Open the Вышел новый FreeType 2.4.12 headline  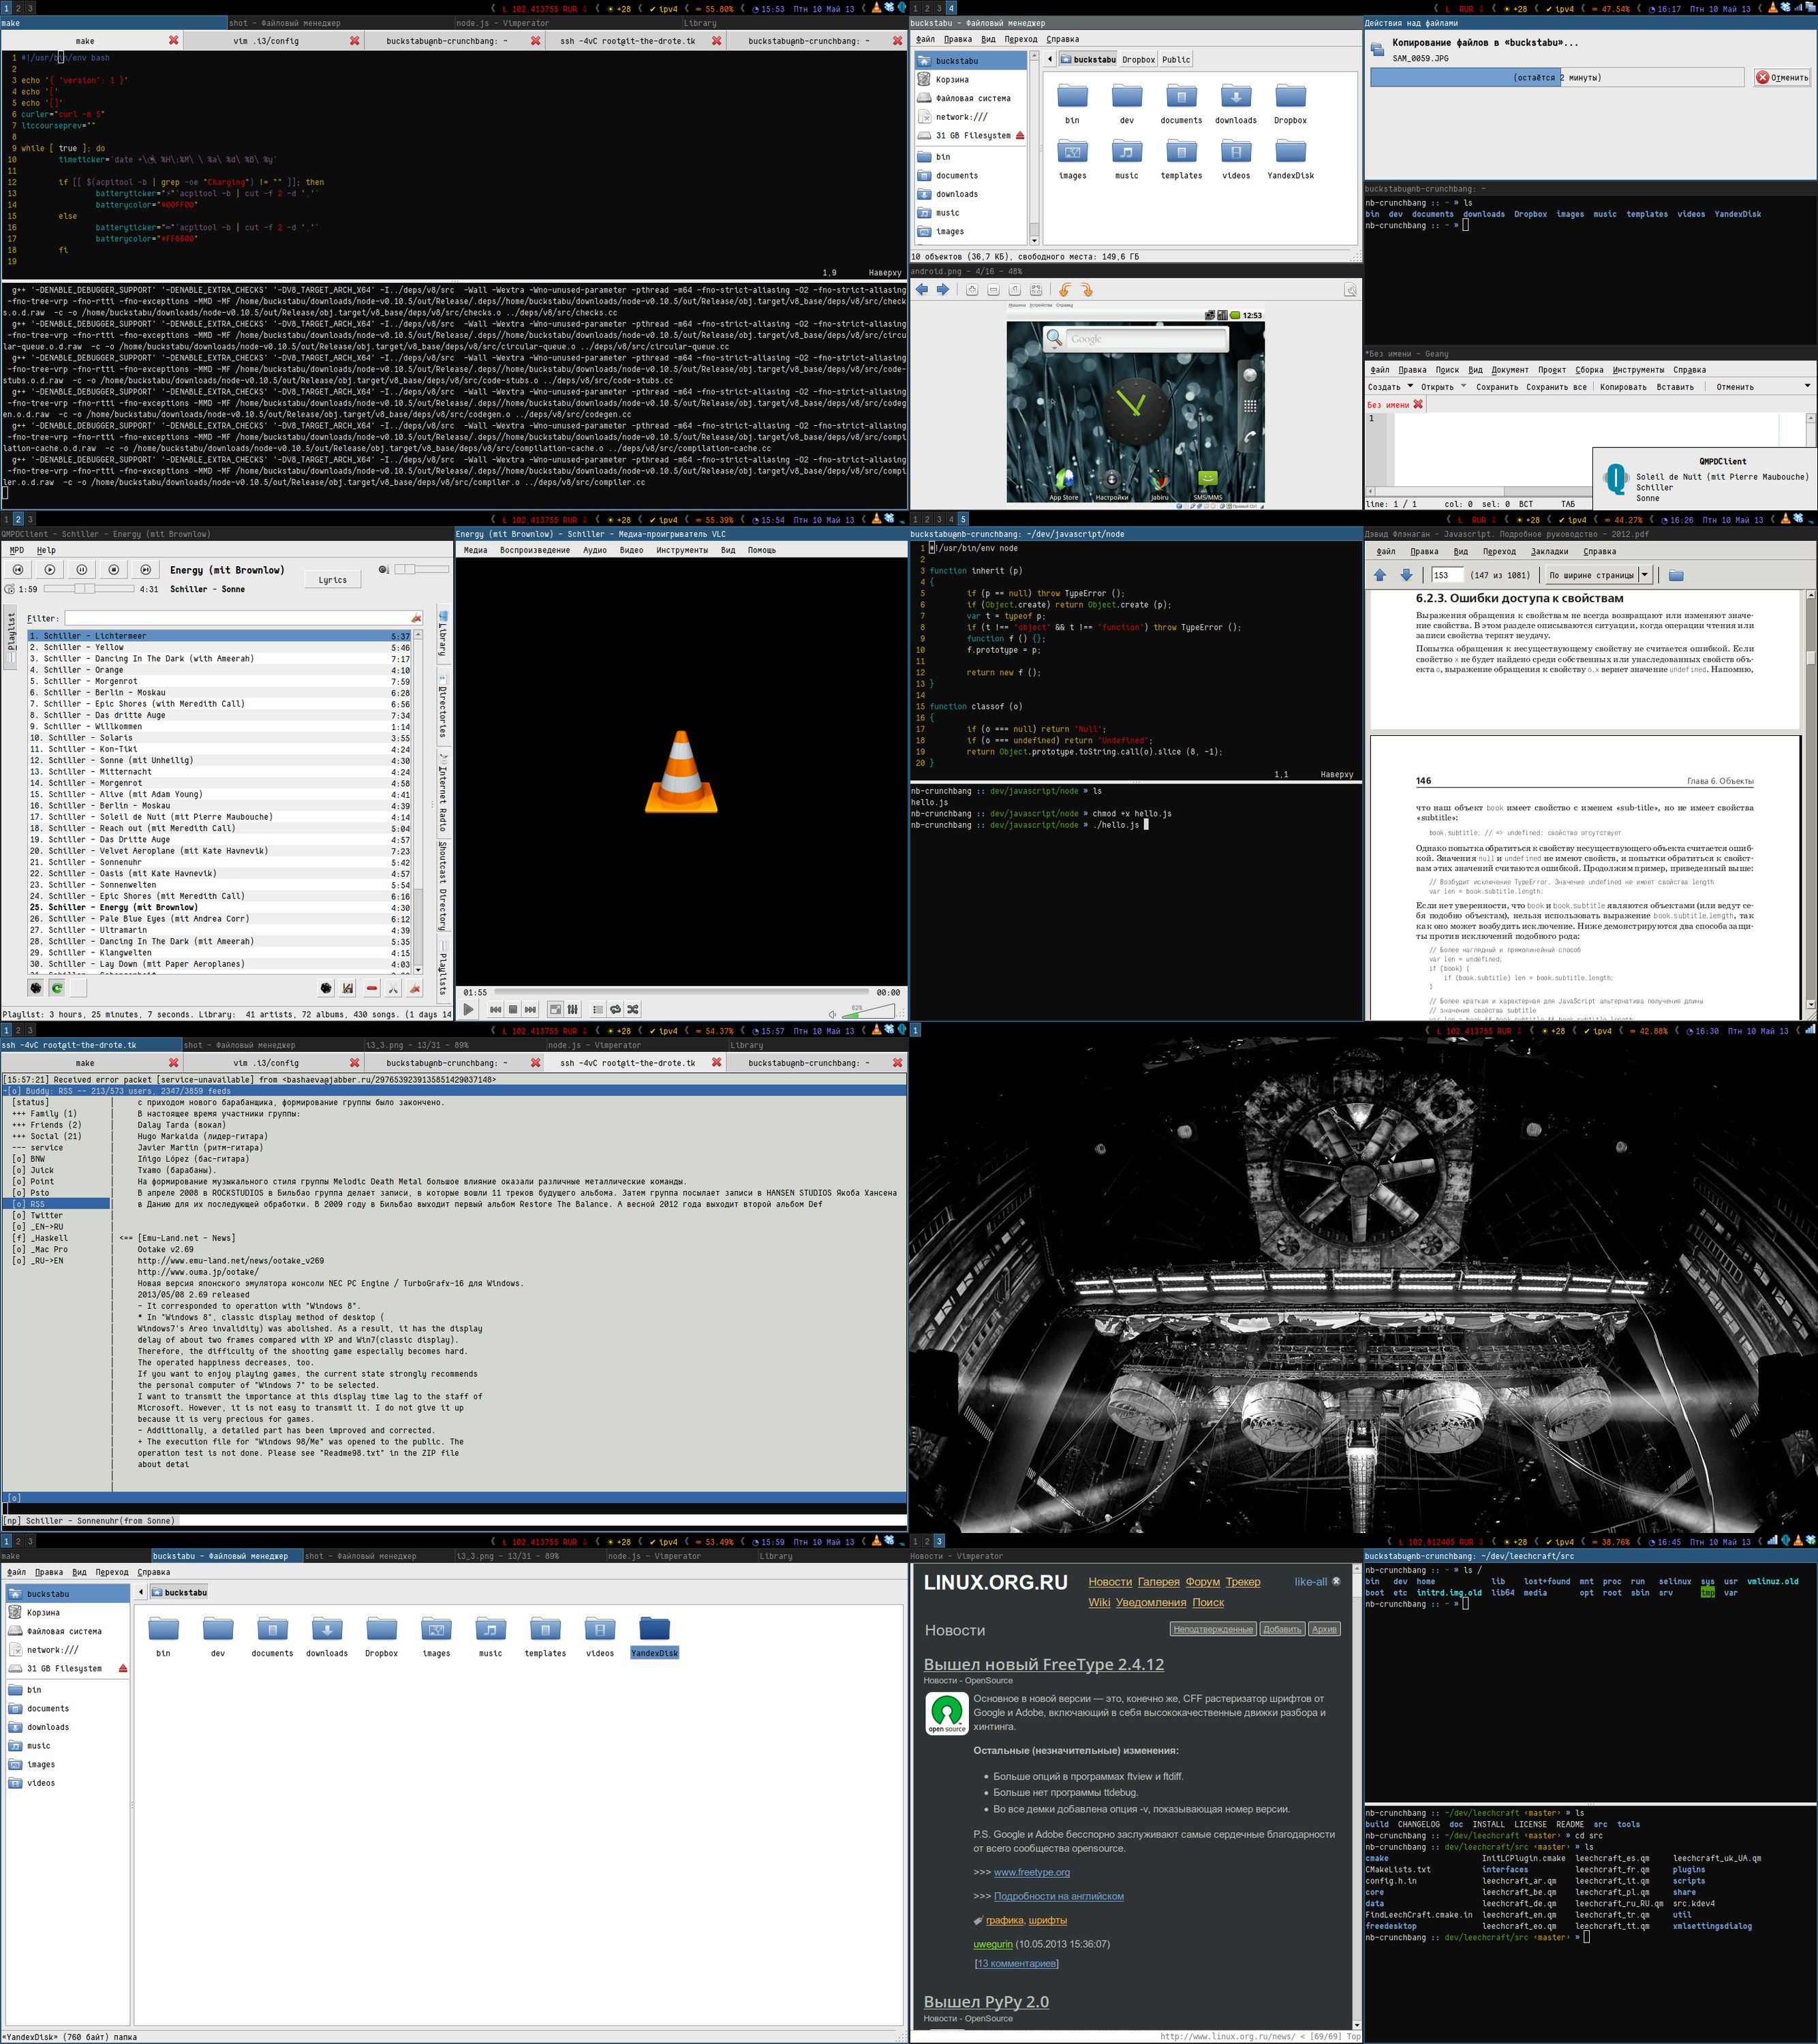(x=1044, y=1664)
